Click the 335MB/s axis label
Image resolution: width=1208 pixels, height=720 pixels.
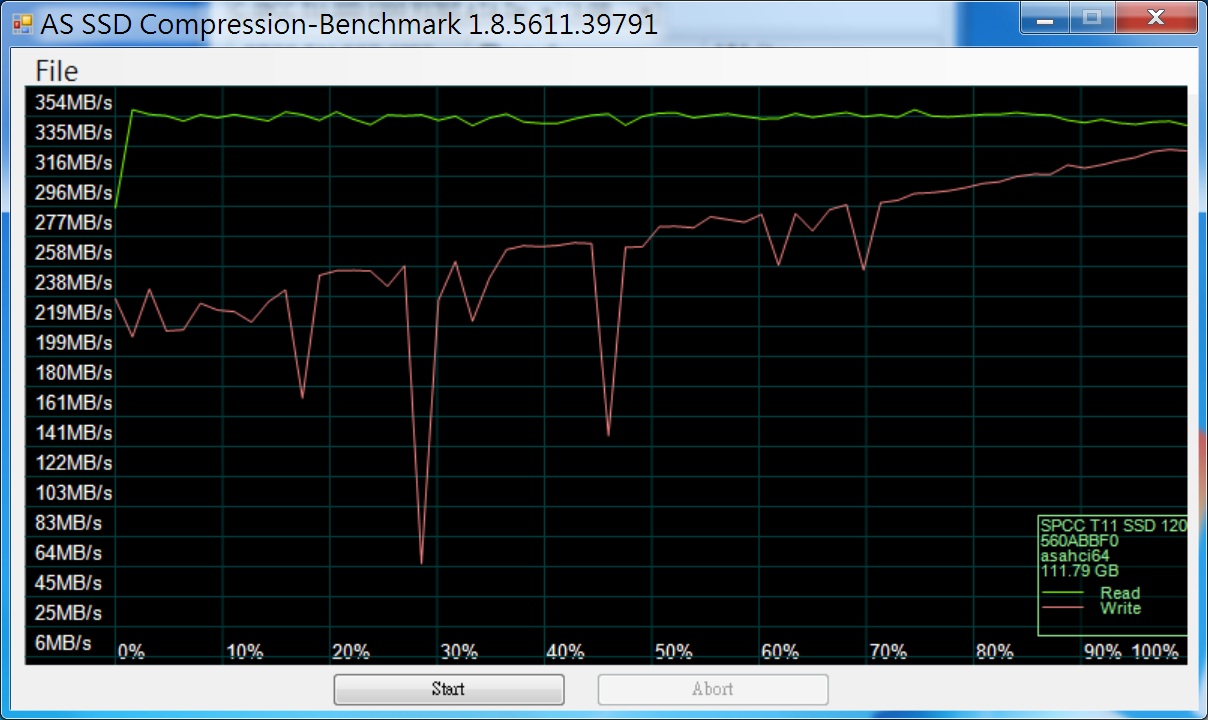(x=74, y=133)
